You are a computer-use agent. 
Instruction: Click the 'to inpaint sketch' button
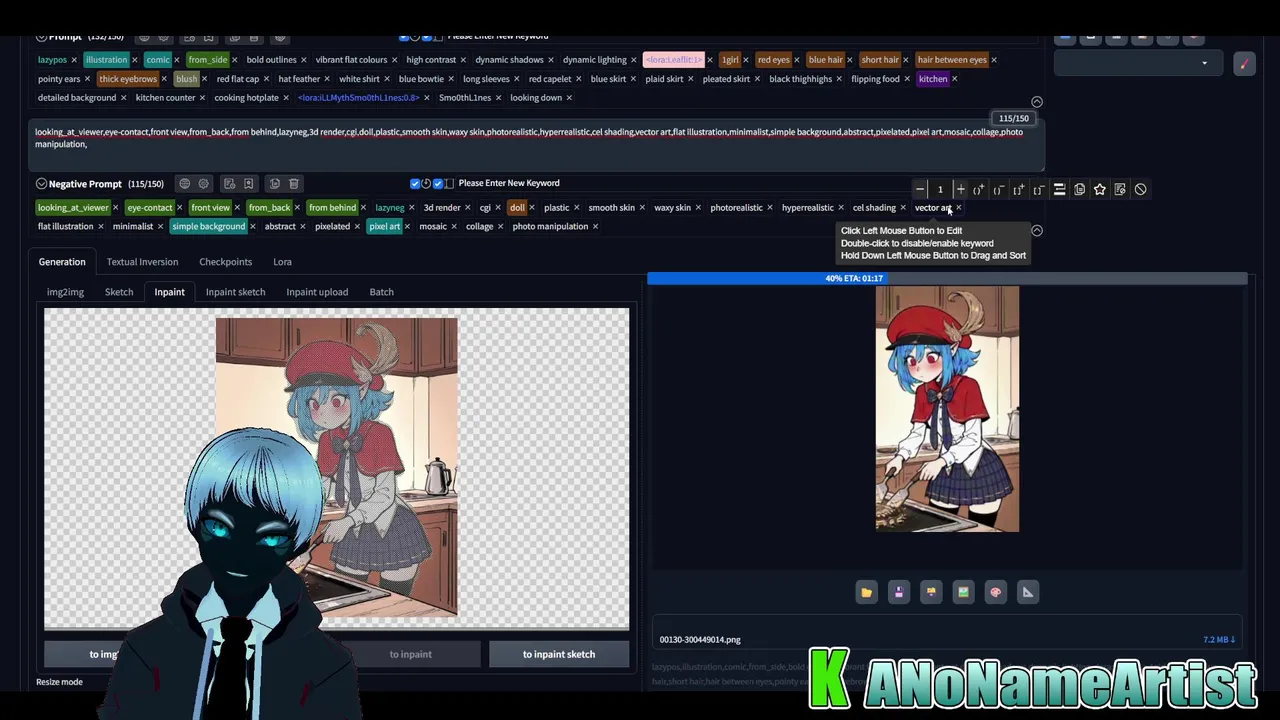[559, 654]
